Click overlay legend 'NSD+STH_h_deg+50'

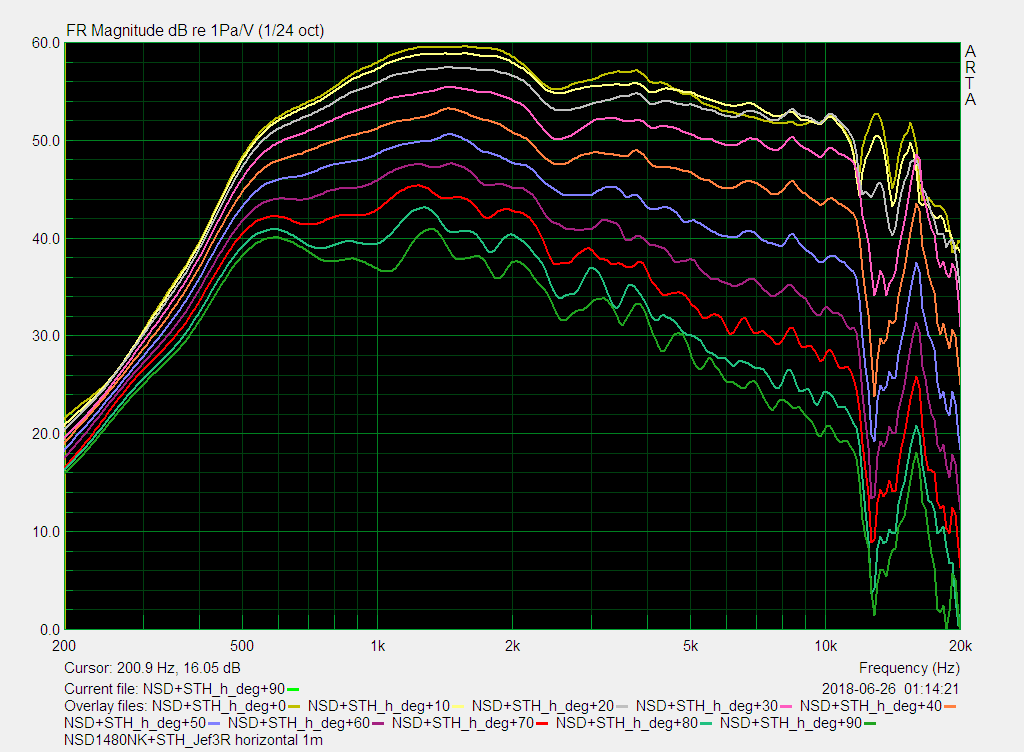(x=135, y=723)
